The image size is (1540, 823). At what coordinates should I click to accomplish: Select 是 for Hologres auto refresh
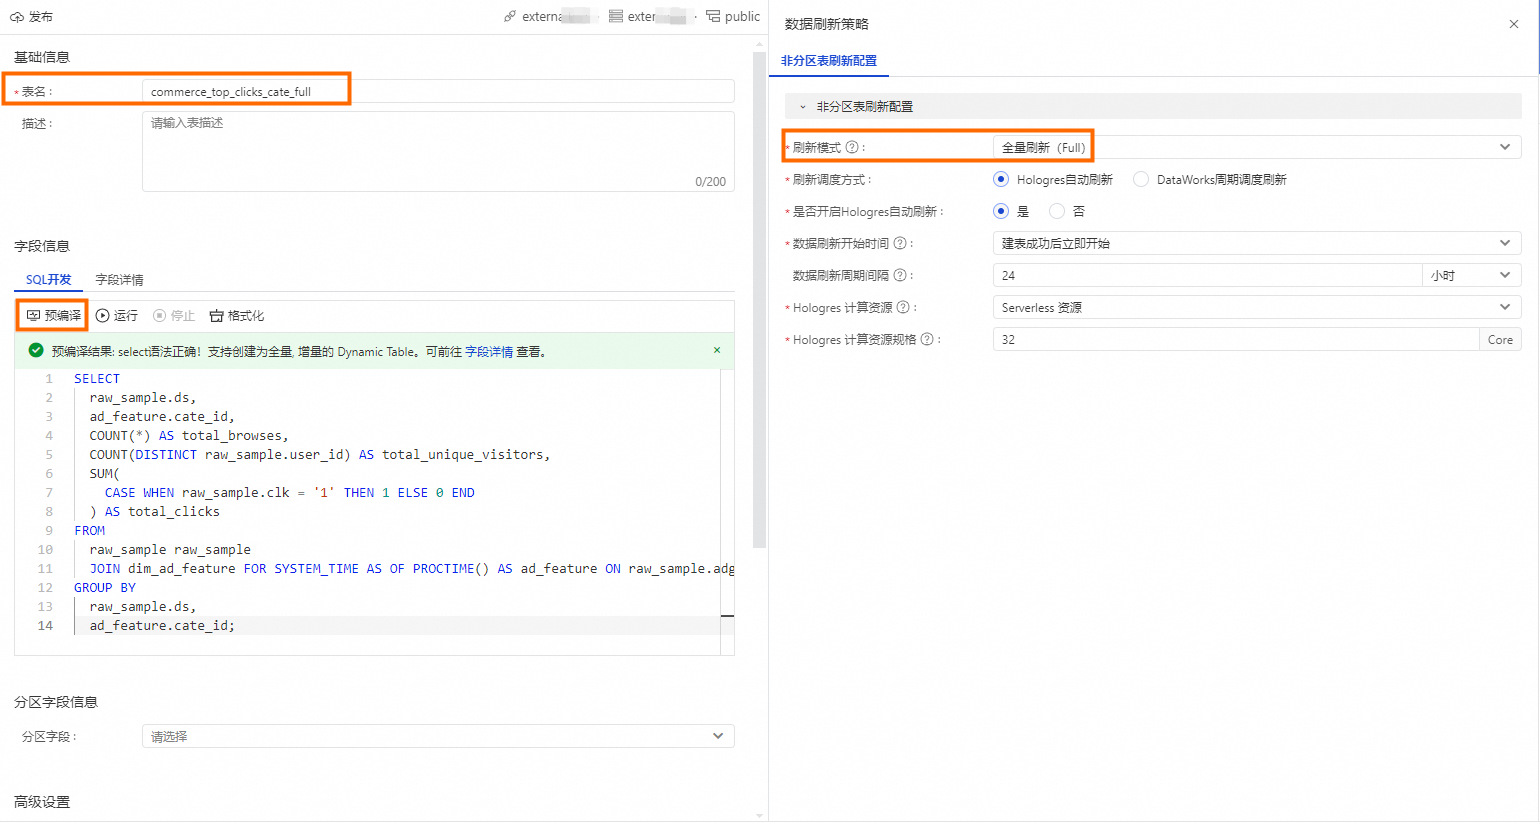[1001, 211]
